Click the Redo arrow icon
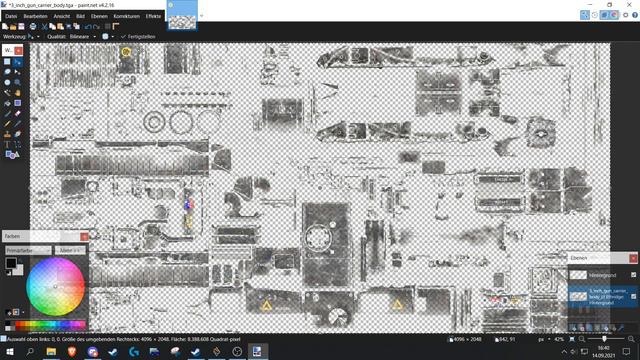The image size is (640, 360). pyautogui.click(x=96, y=27)
